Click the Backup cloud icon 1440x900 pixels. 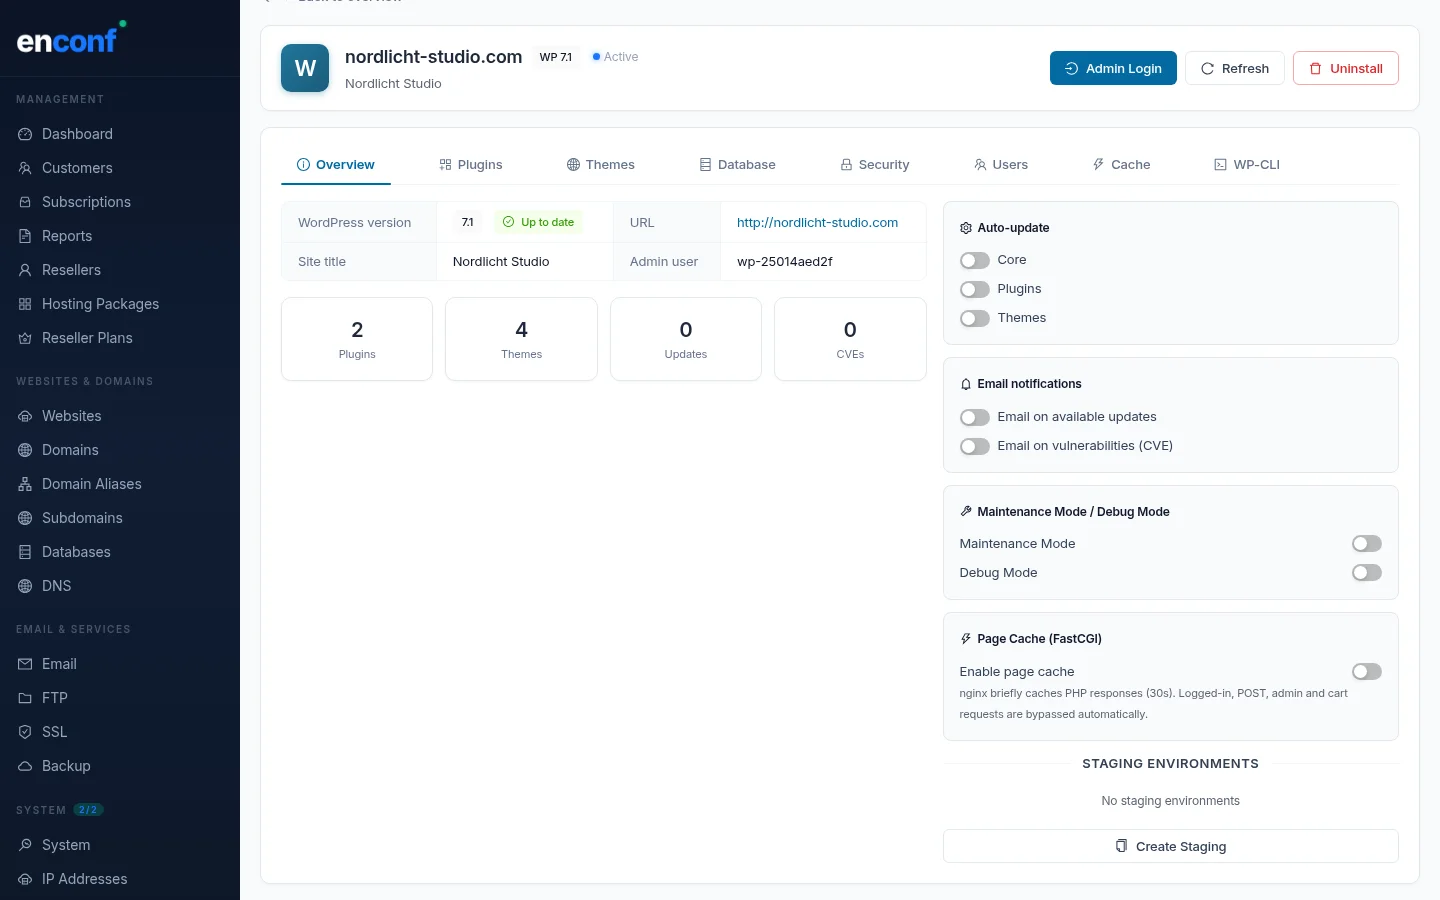click(25, 766)
